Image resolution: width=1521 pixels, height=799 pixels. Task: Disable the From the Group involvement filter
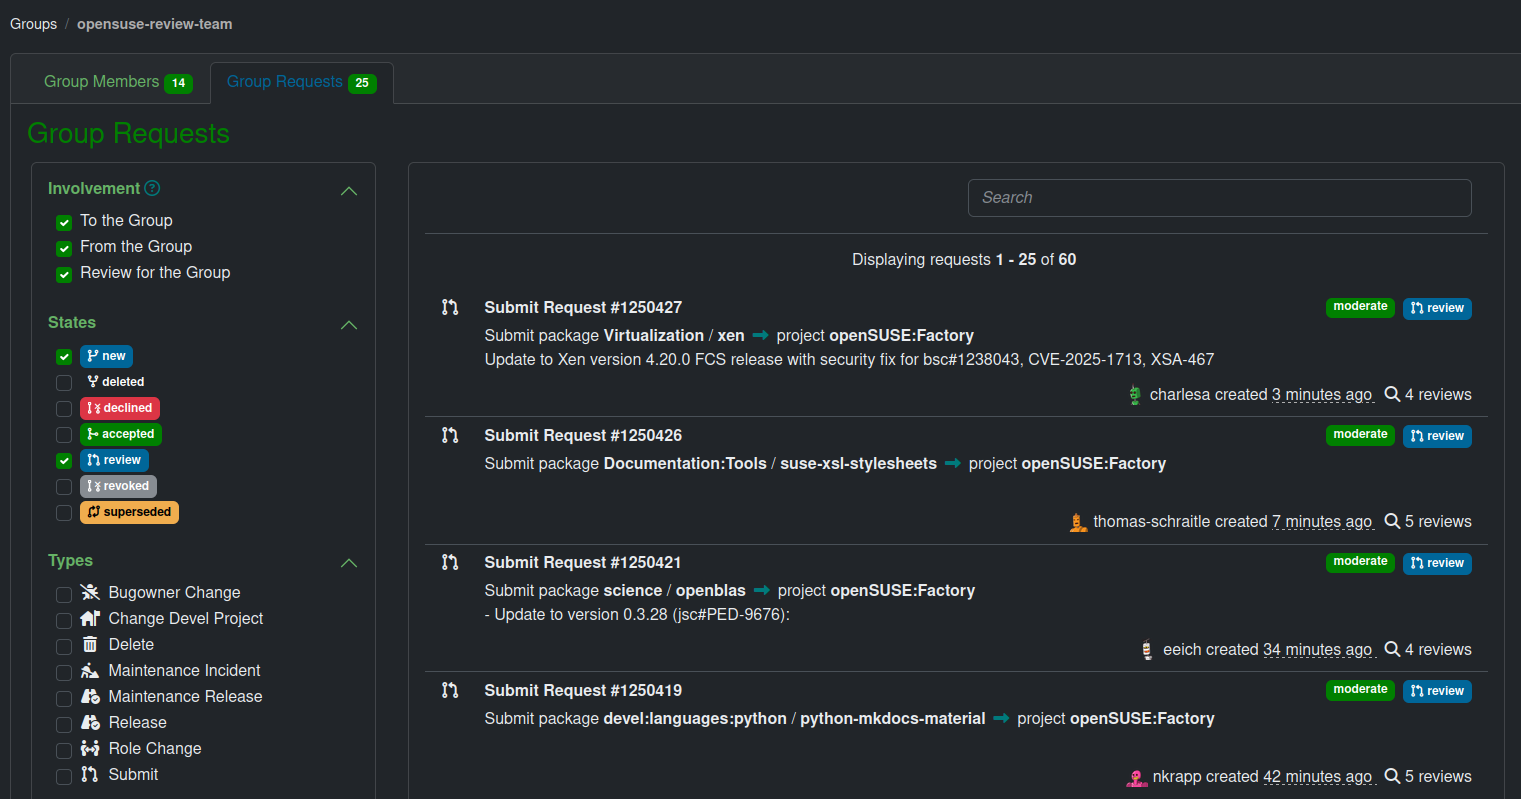pos(63,248)
